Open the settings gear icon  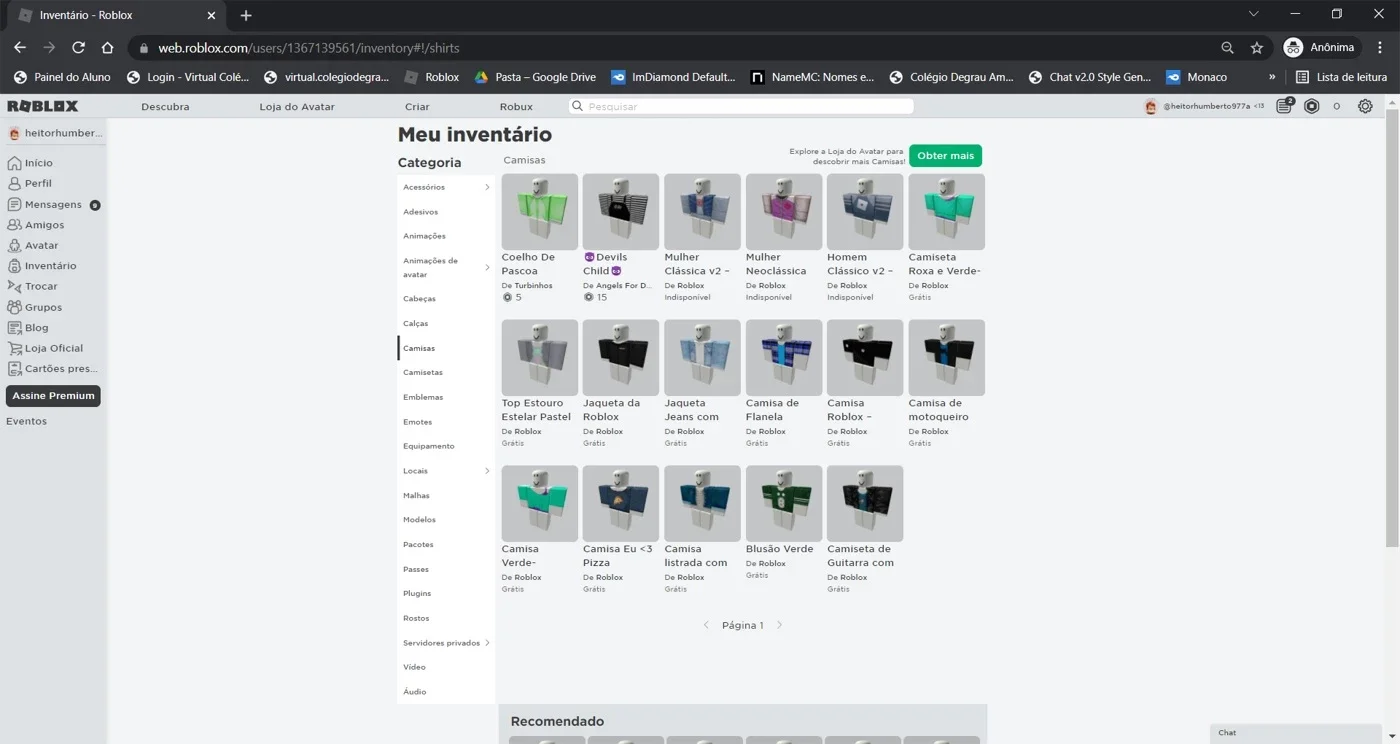click(1365, 106)
